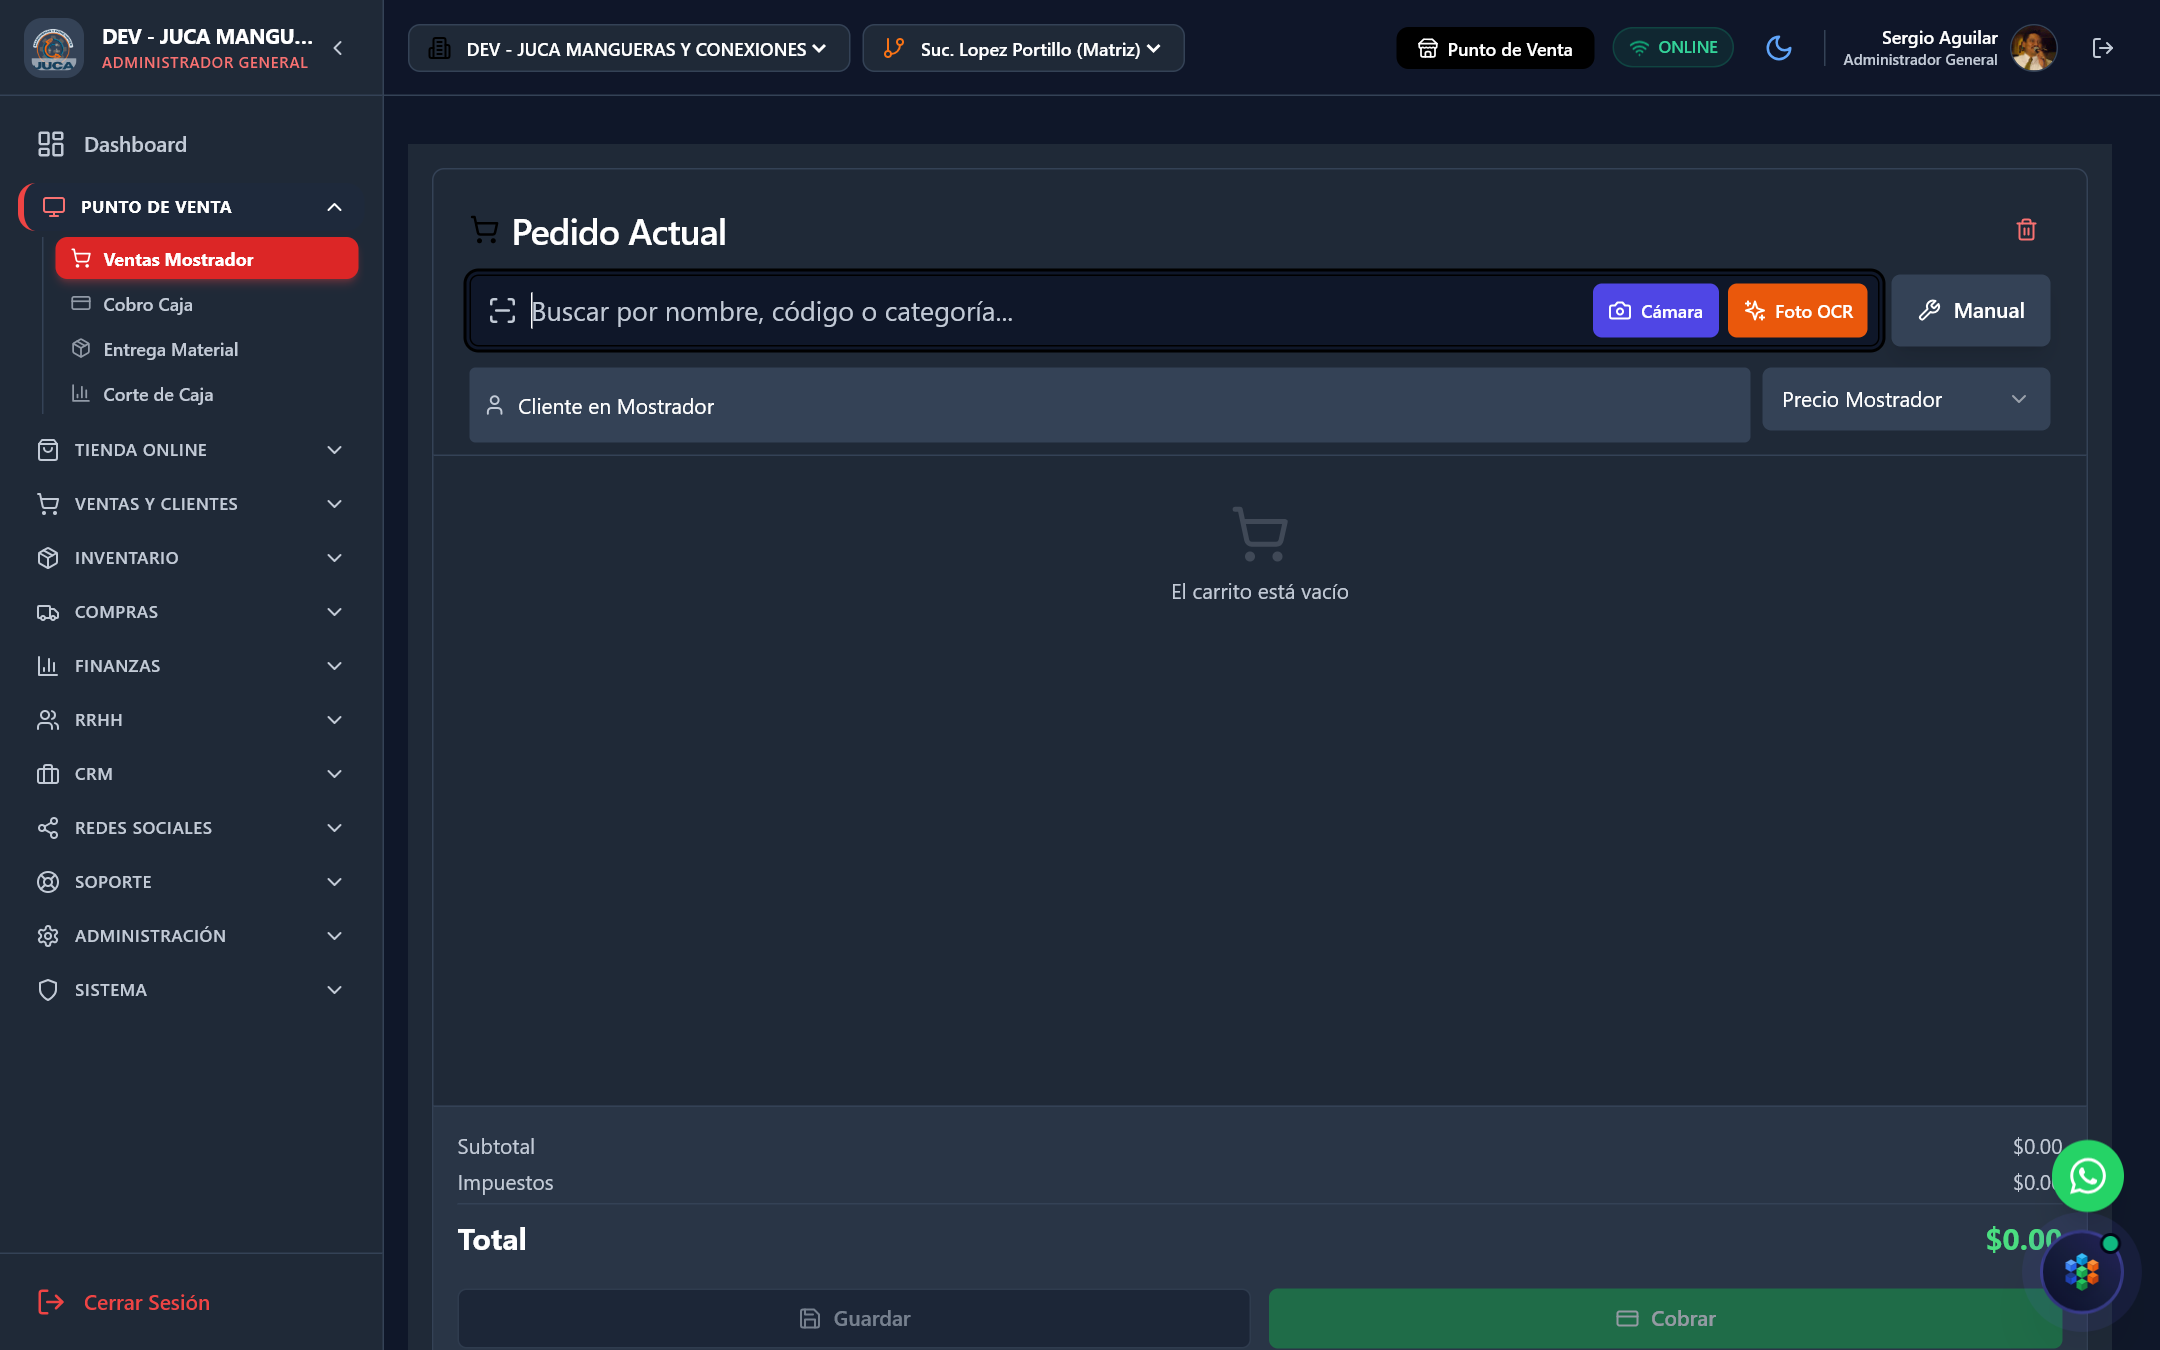Click REDES SOCIALES share icon
Viewport: 2160px width, 1350px height.
coord(48,828)
